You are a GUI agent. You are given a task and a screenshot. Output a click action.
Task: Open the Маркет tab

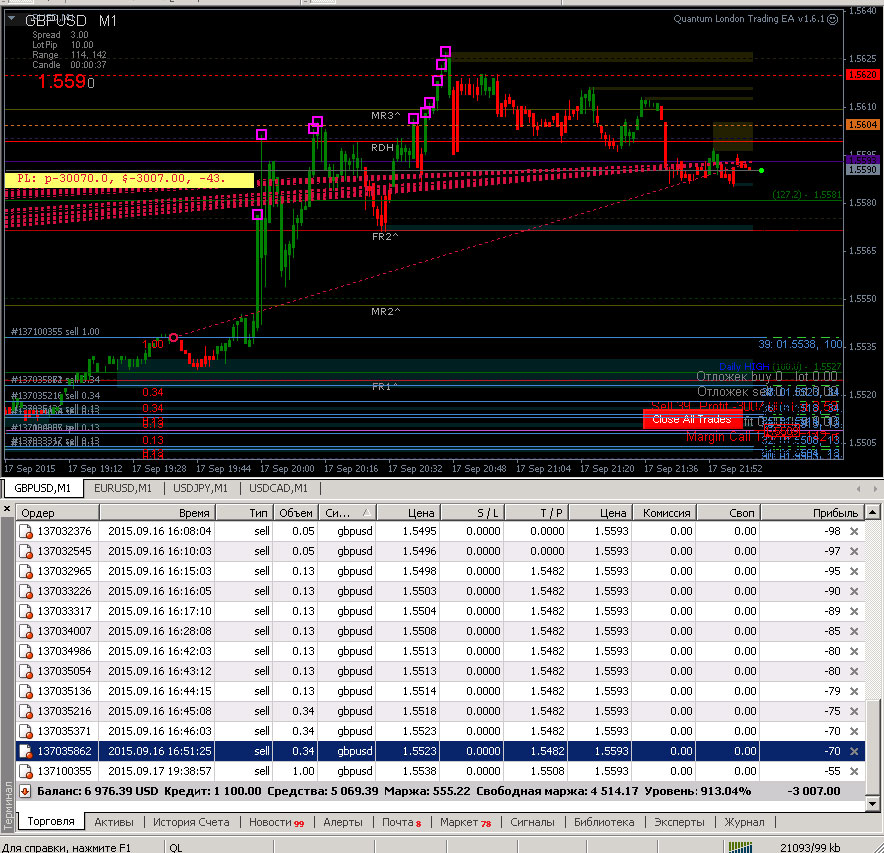[466, 823]
